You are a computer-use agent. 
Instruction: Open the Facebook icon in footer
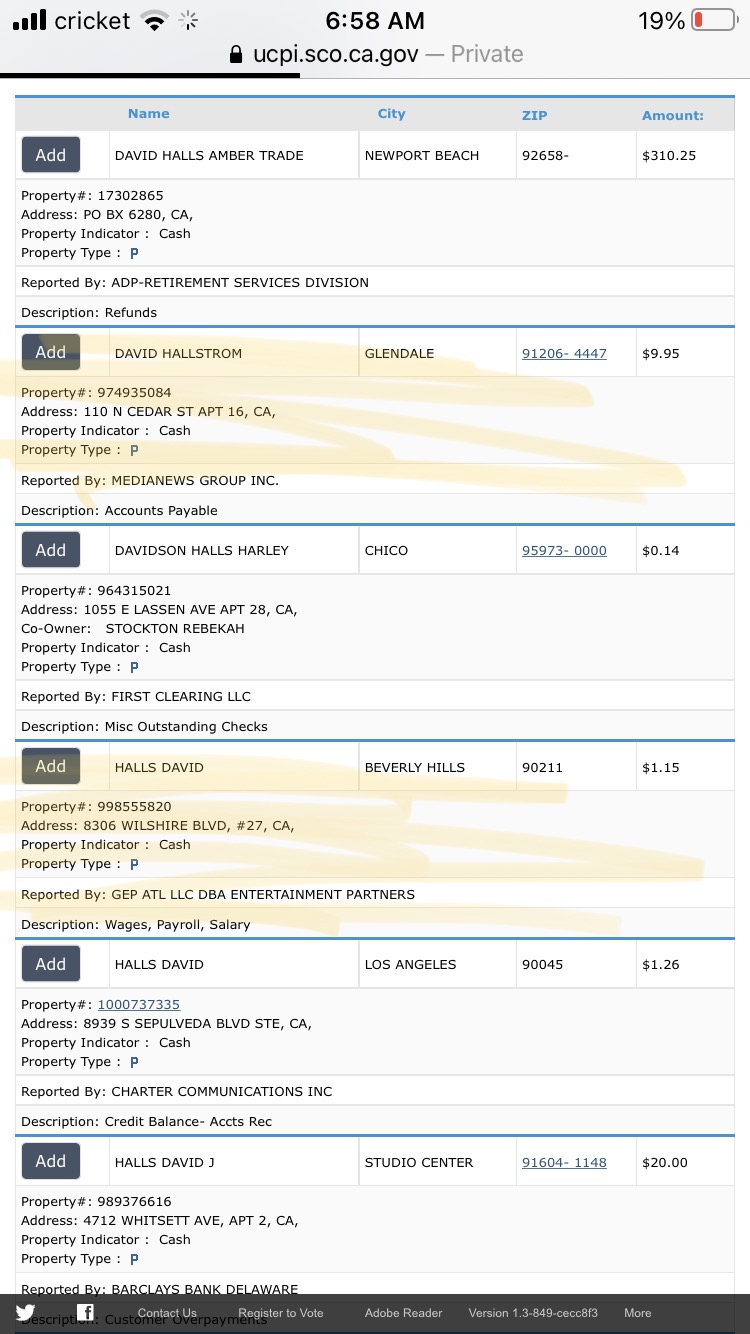[86, 1313]
